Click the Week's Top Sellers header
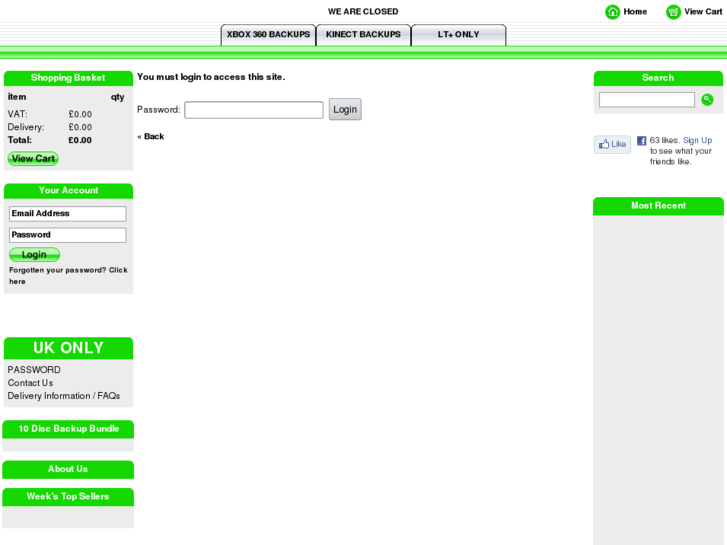The height and width of the screenshot is (545, 727). tap(68, 497)
